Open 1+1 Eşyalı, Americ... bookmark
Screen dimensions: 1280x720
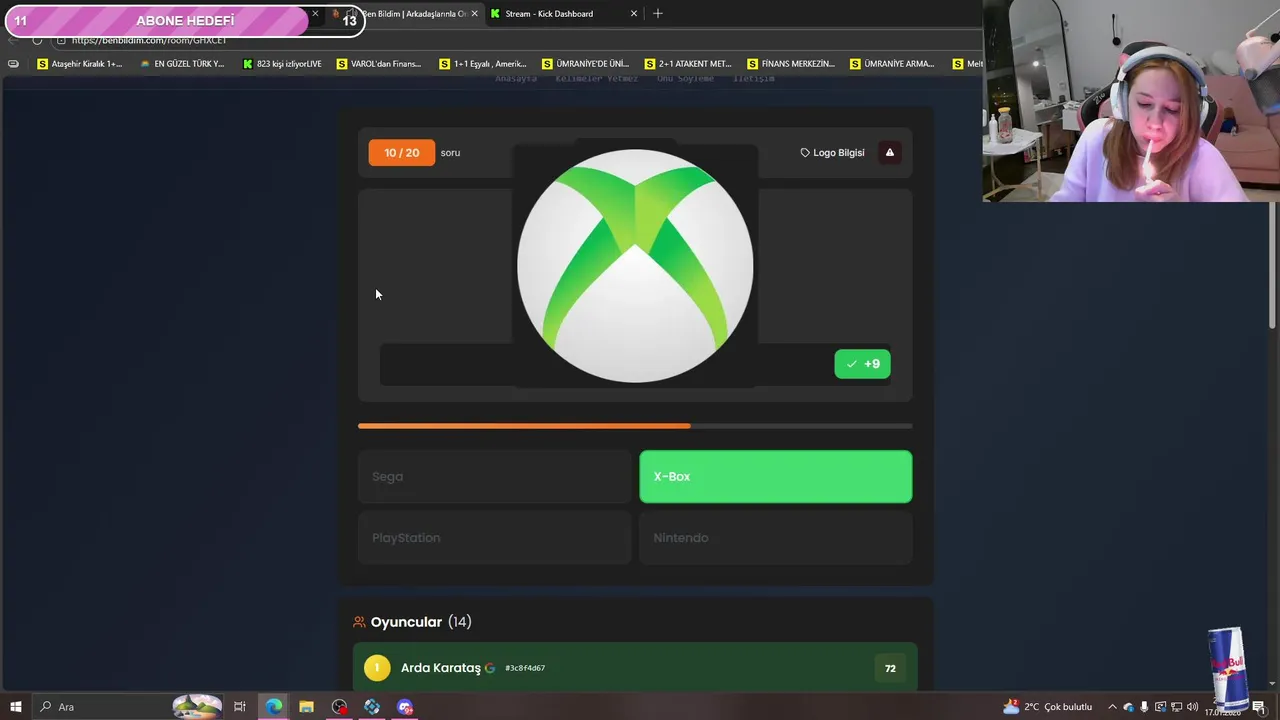coord(483,64)
